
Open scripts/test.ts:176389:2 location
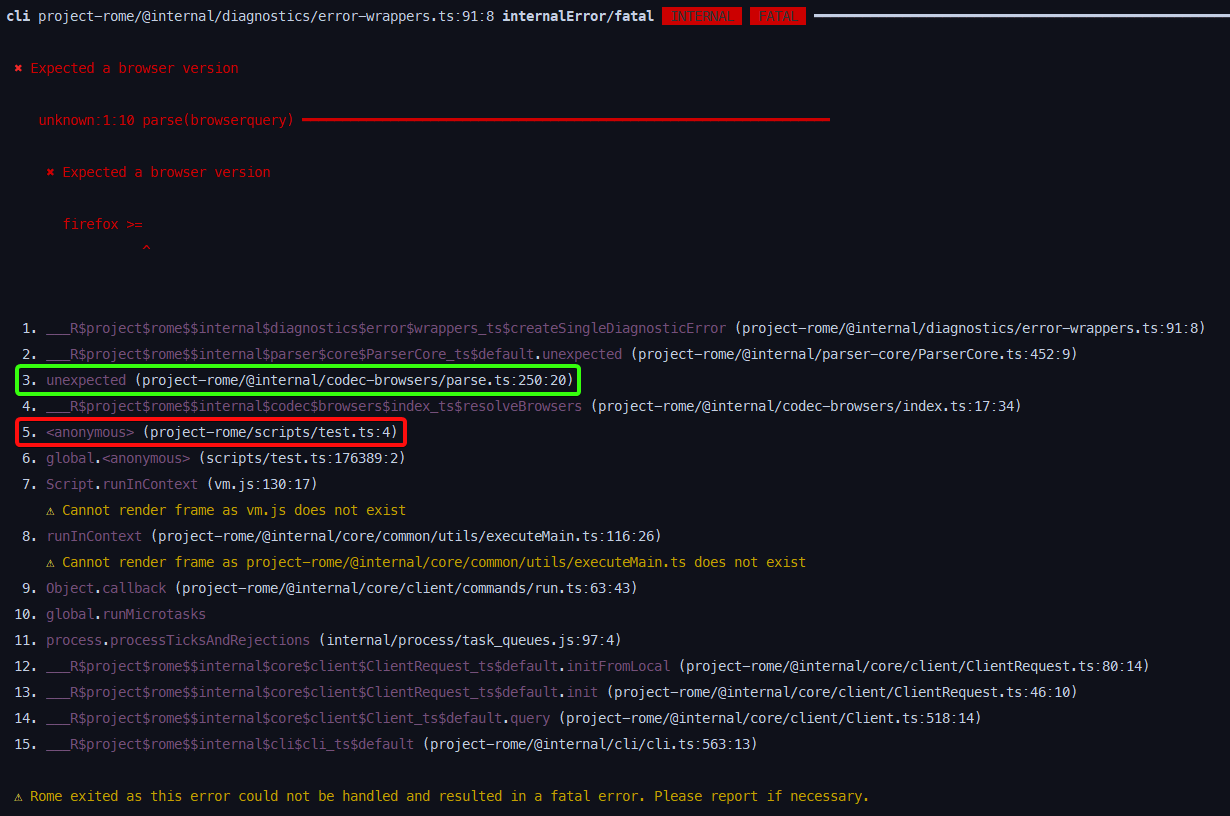(302, 458)
